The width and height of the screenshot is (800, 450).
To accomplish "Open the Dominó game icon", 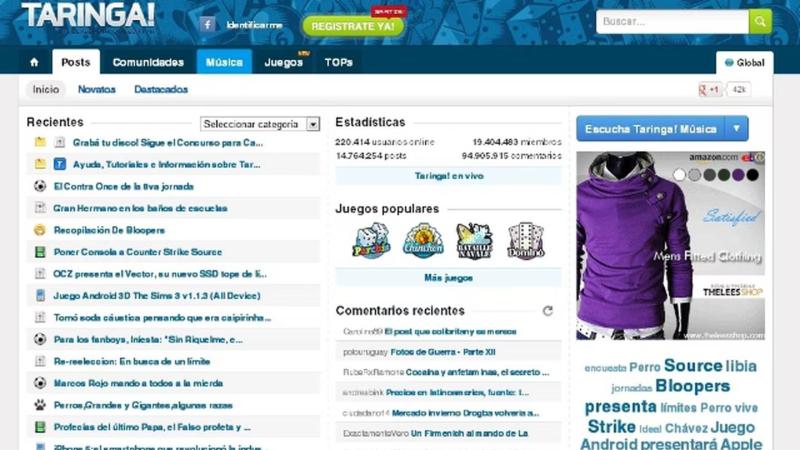I will click(525, 241).
